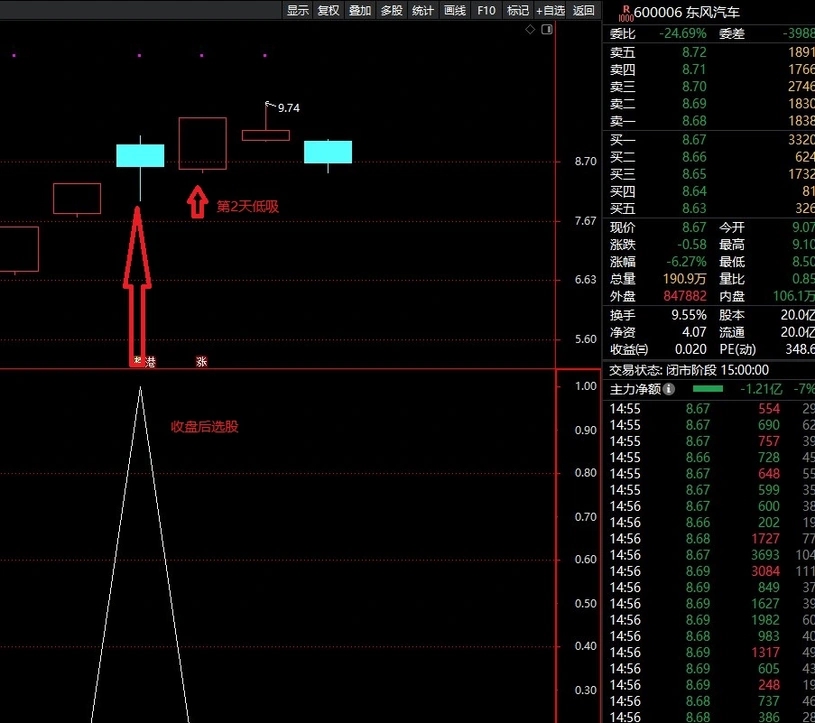The width and height of the screenshot is (815, 723).
Task: Click the 返回 back button
Action: (584, 11)
